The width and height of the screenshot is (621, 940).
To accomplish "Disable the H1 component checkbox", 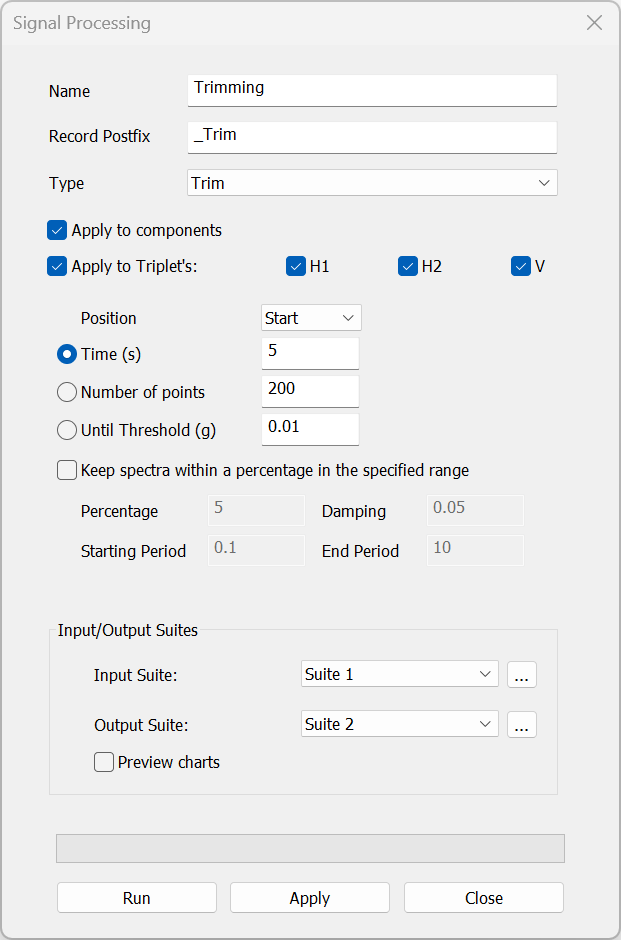I will [296, 267].
